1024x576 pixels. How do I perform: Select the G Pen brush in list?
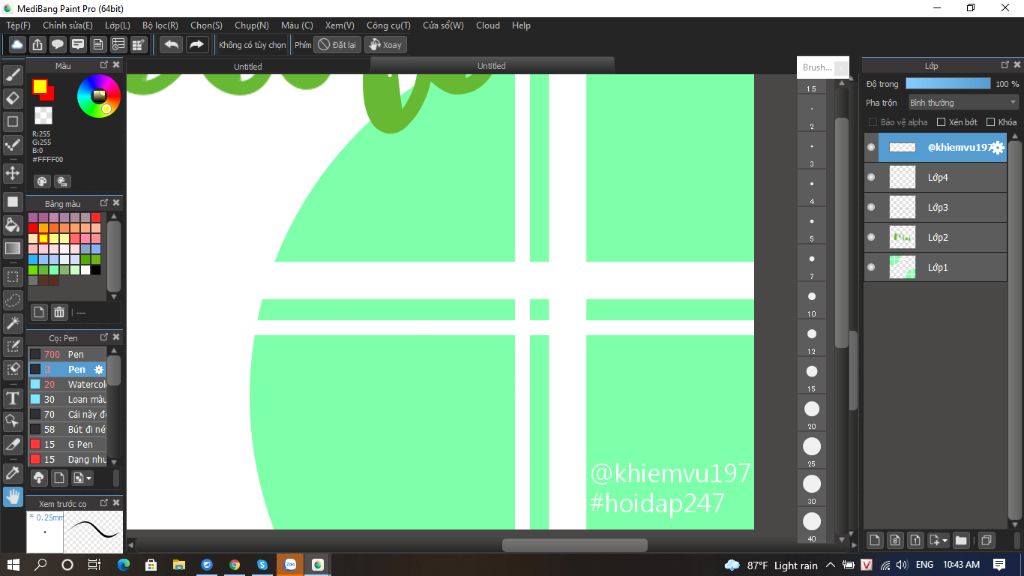coord(68,444)
